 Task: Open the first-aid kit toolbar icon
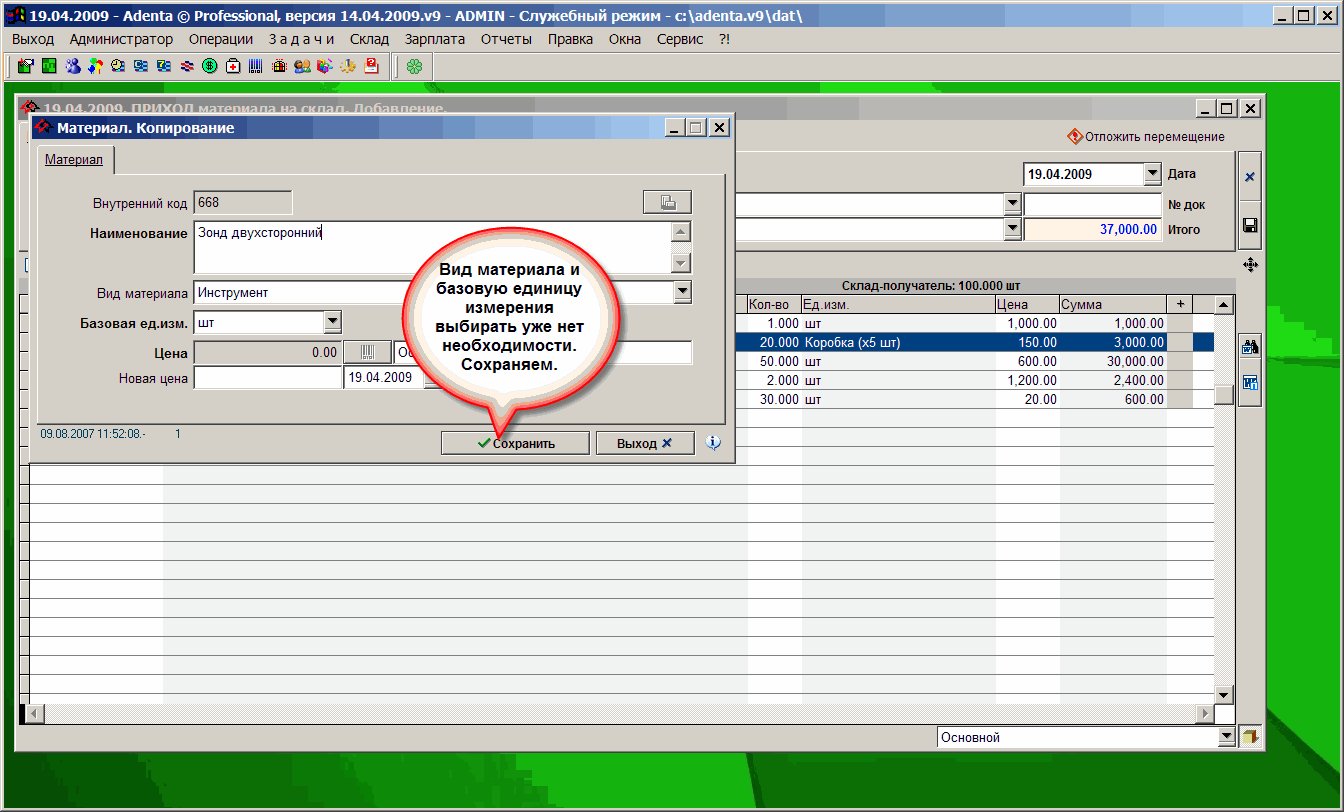point(233,67)
